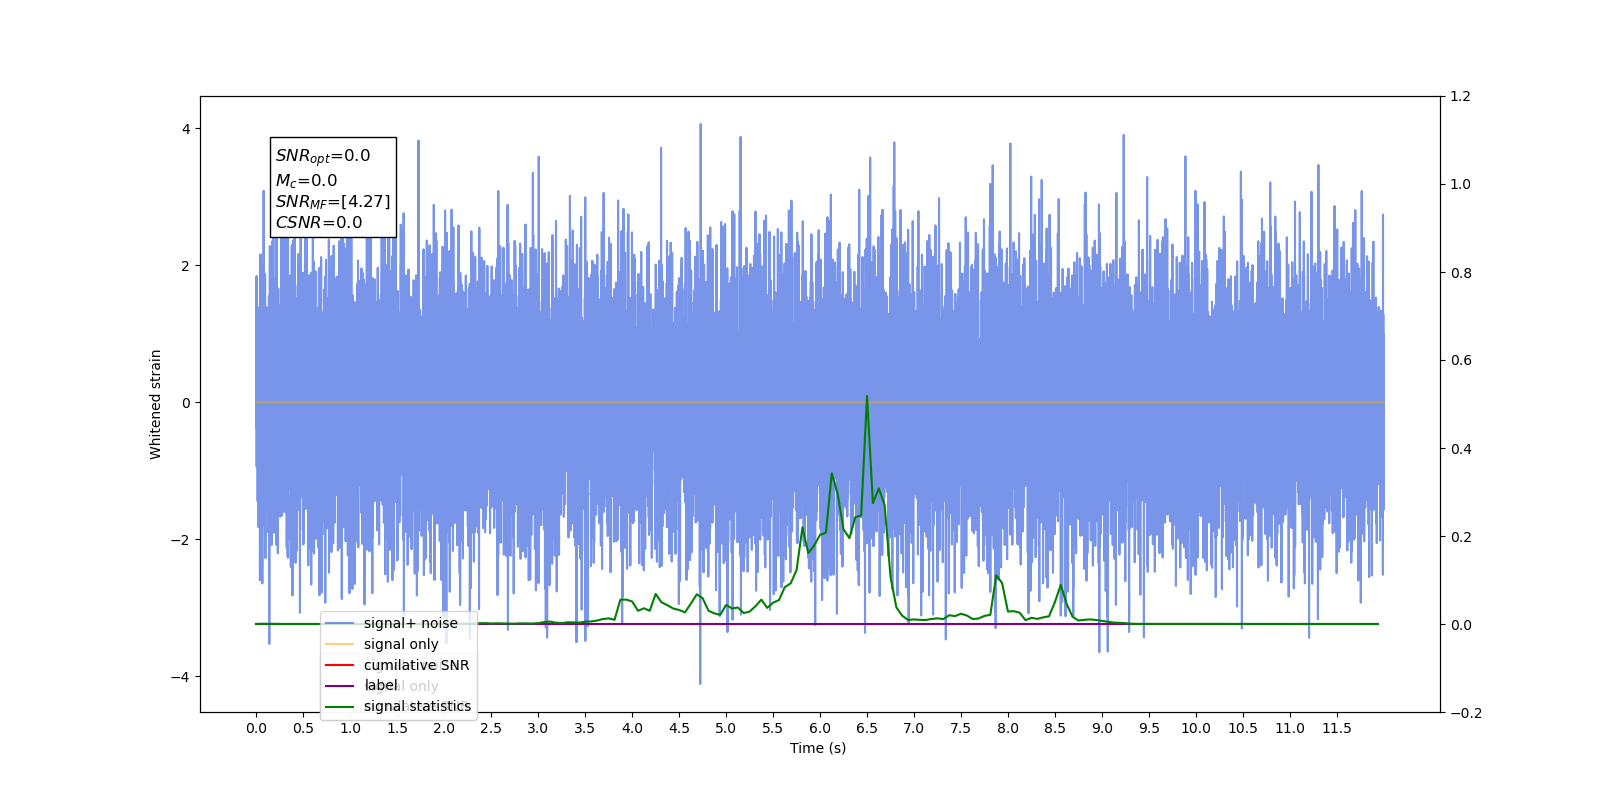Click the blue signal+noise legend line swatch

(340, 623)
